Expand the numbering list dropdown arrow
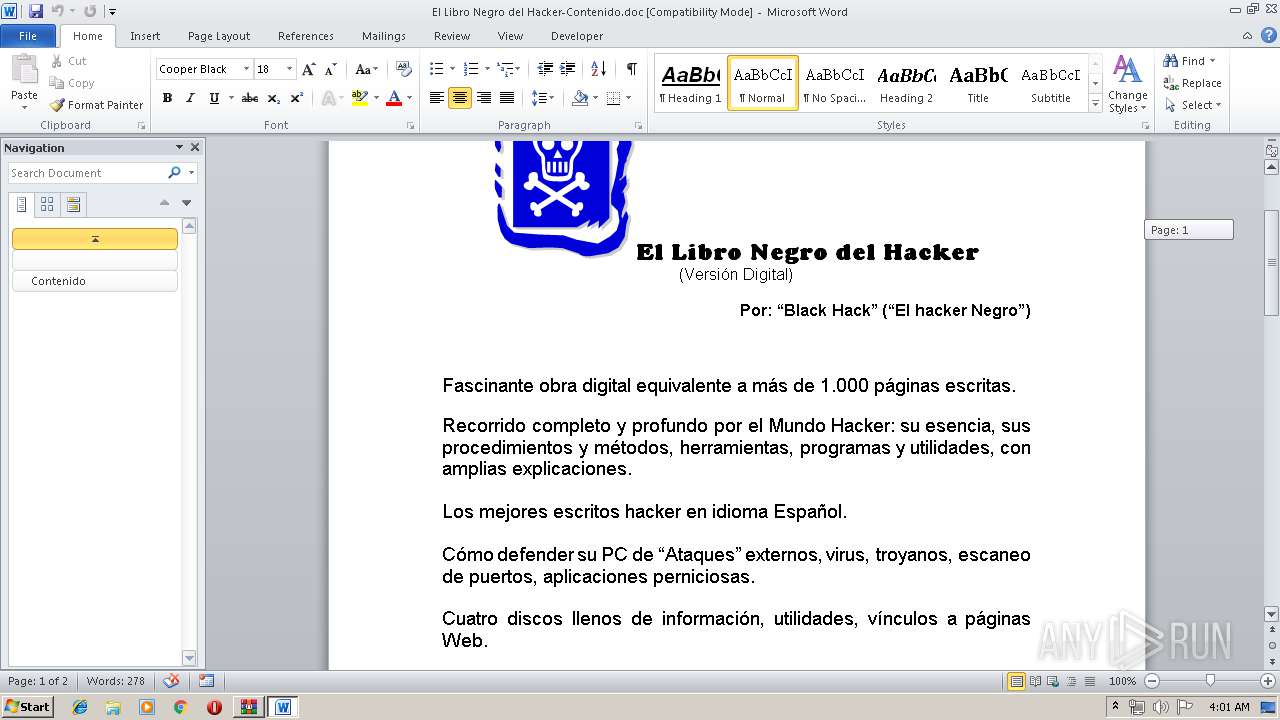This screenshot has height=720, width=1280. click(x=487, y=69)
